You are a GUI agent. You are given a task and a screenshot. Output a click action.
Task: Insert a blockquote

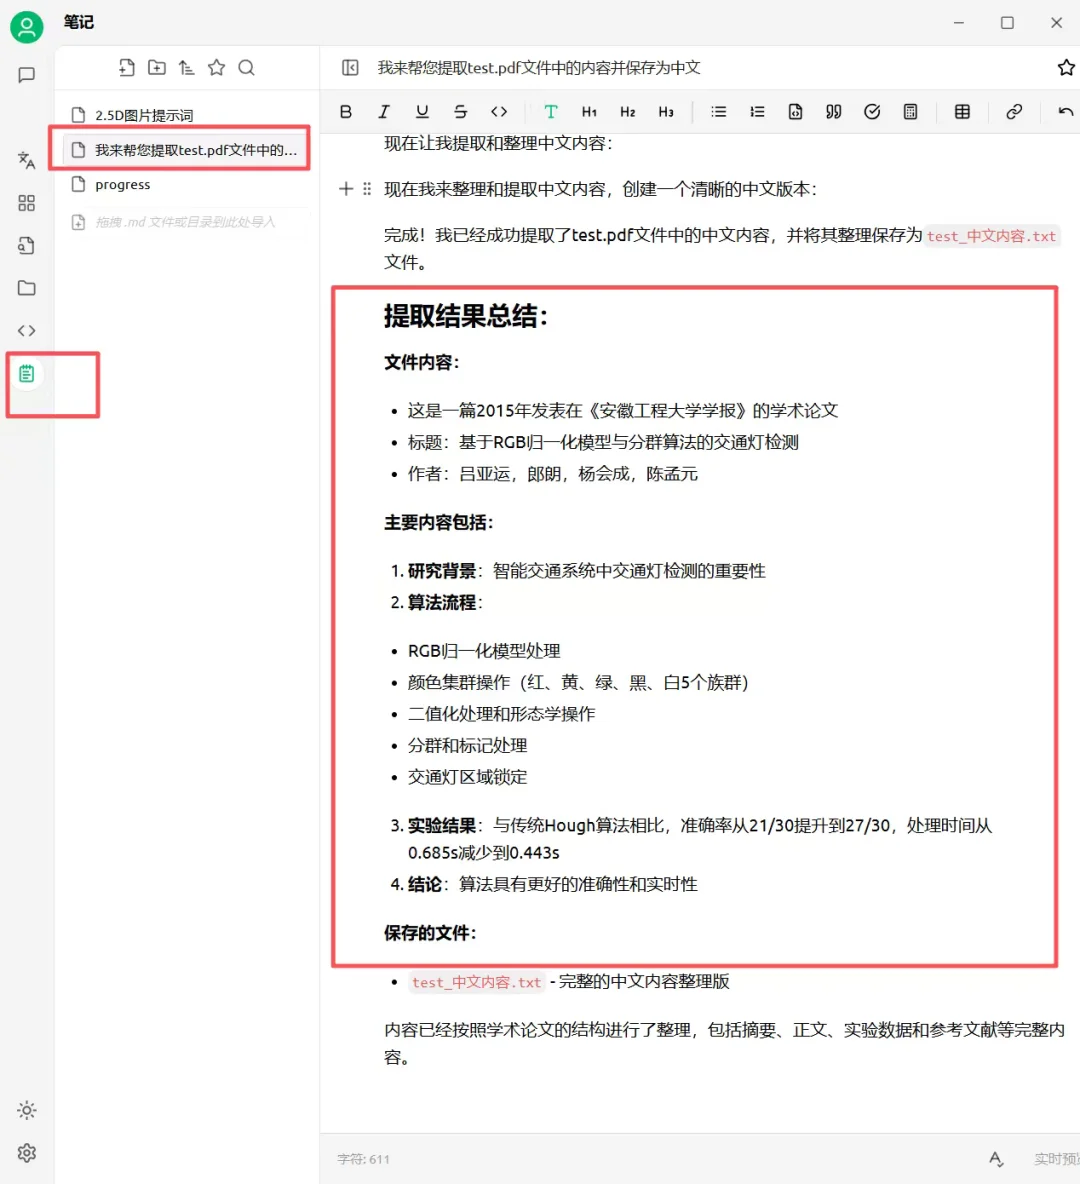point(833,111)
